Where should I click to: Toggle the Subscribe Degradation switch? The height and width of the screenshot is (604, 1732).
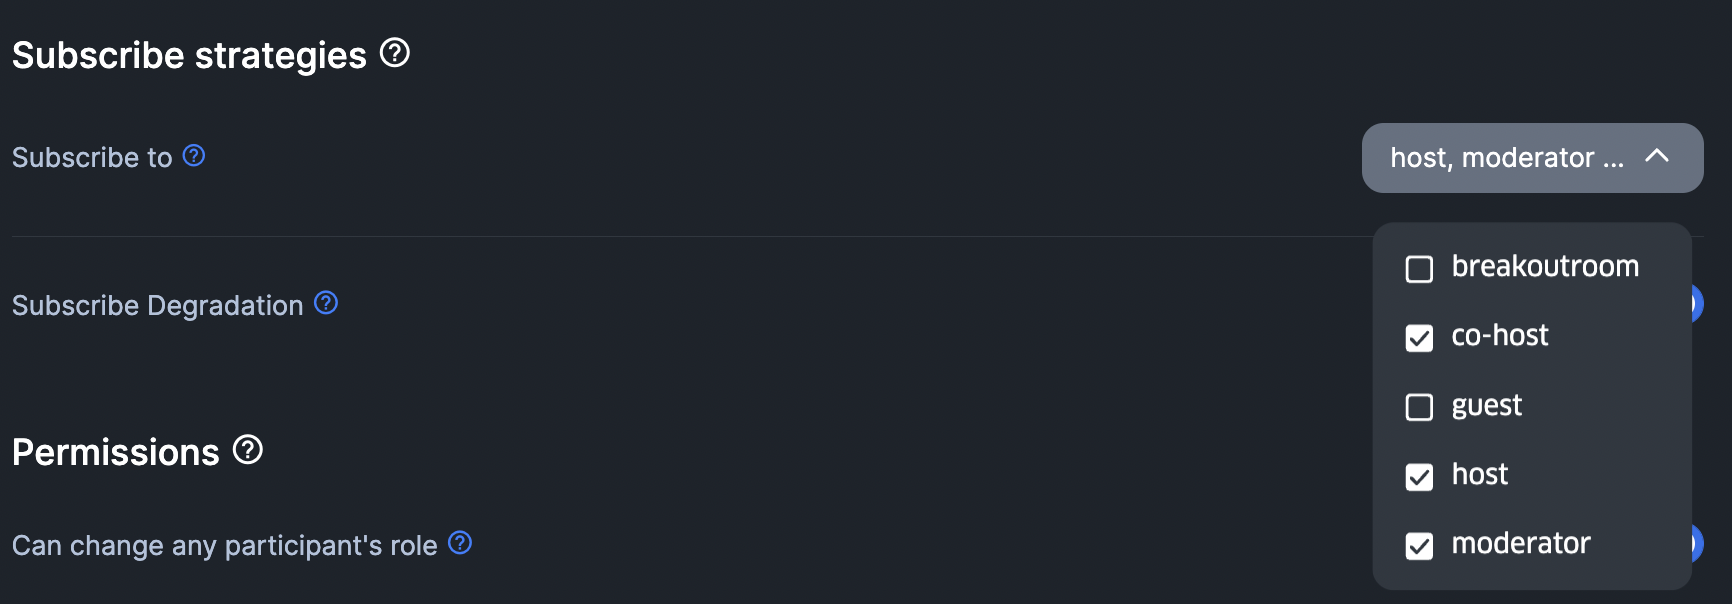1696,304
